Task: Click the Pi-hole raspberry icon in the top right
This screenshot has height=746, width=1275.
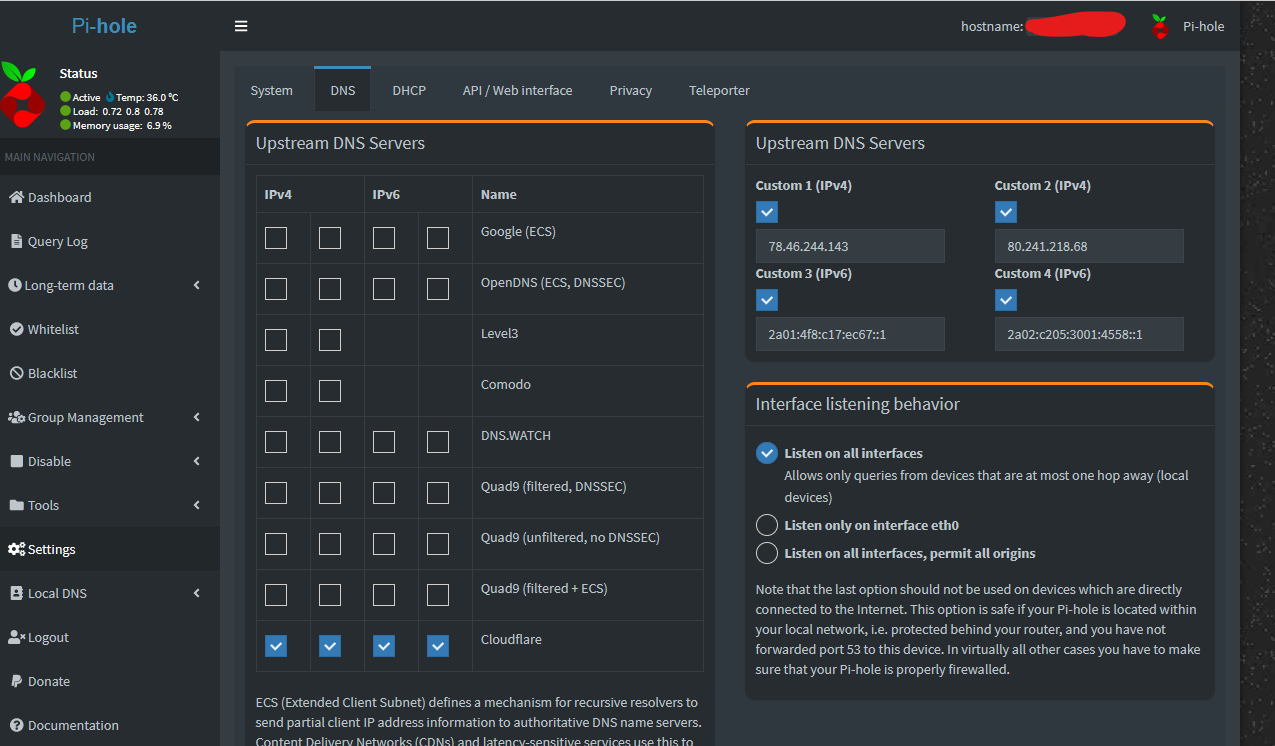Action: coord(1160,27)
